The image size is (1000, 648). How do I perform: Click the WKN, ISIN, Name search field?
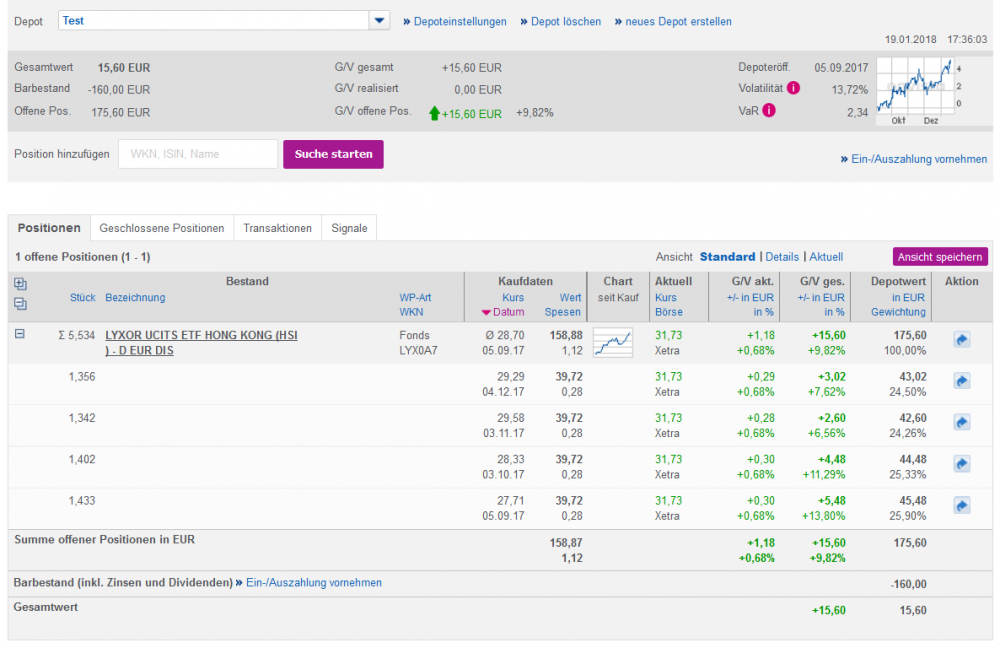(198, 154)
